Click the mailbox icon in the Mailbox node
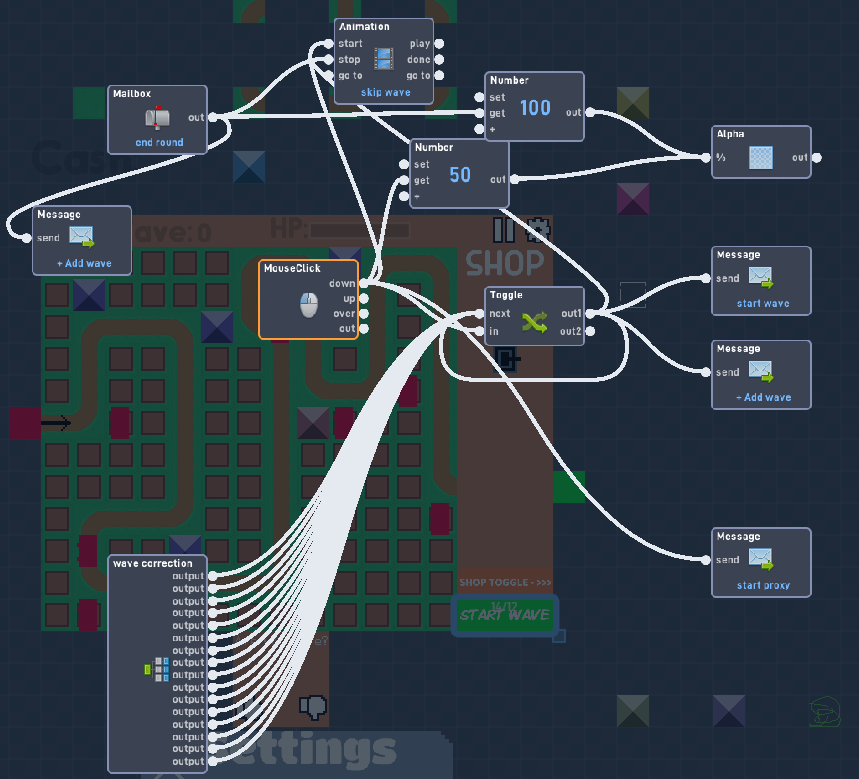The image size is (859, 779). click(157, 117)
